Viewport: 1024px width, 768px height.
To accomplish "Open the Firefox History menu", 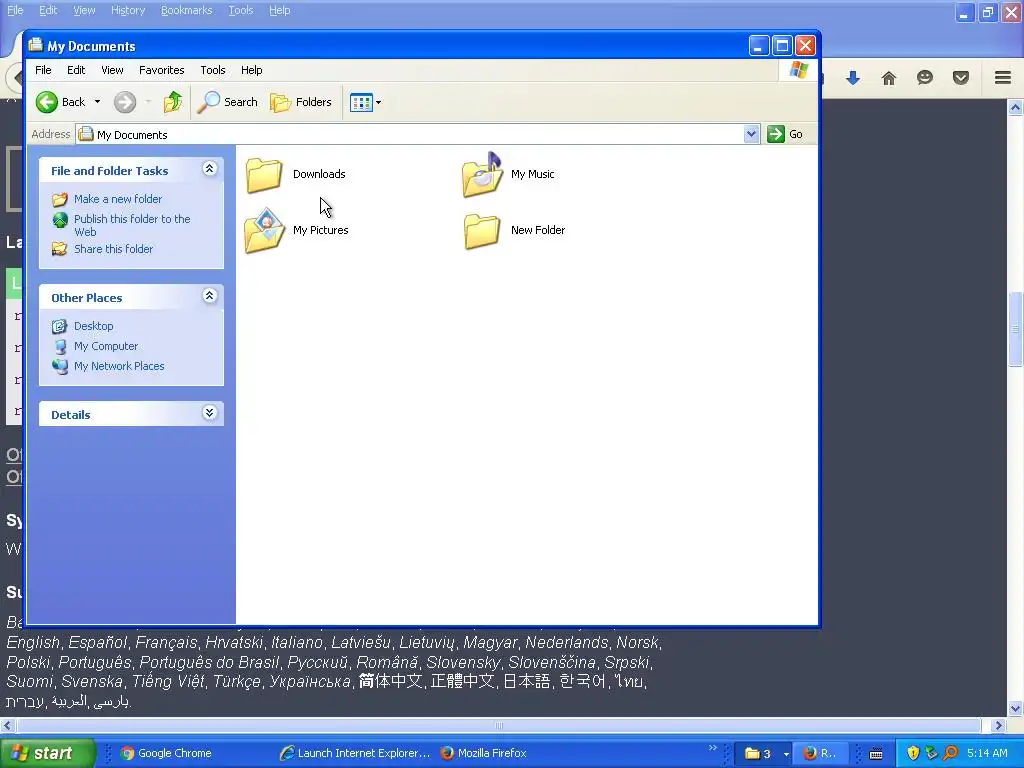I will (127, 10).
